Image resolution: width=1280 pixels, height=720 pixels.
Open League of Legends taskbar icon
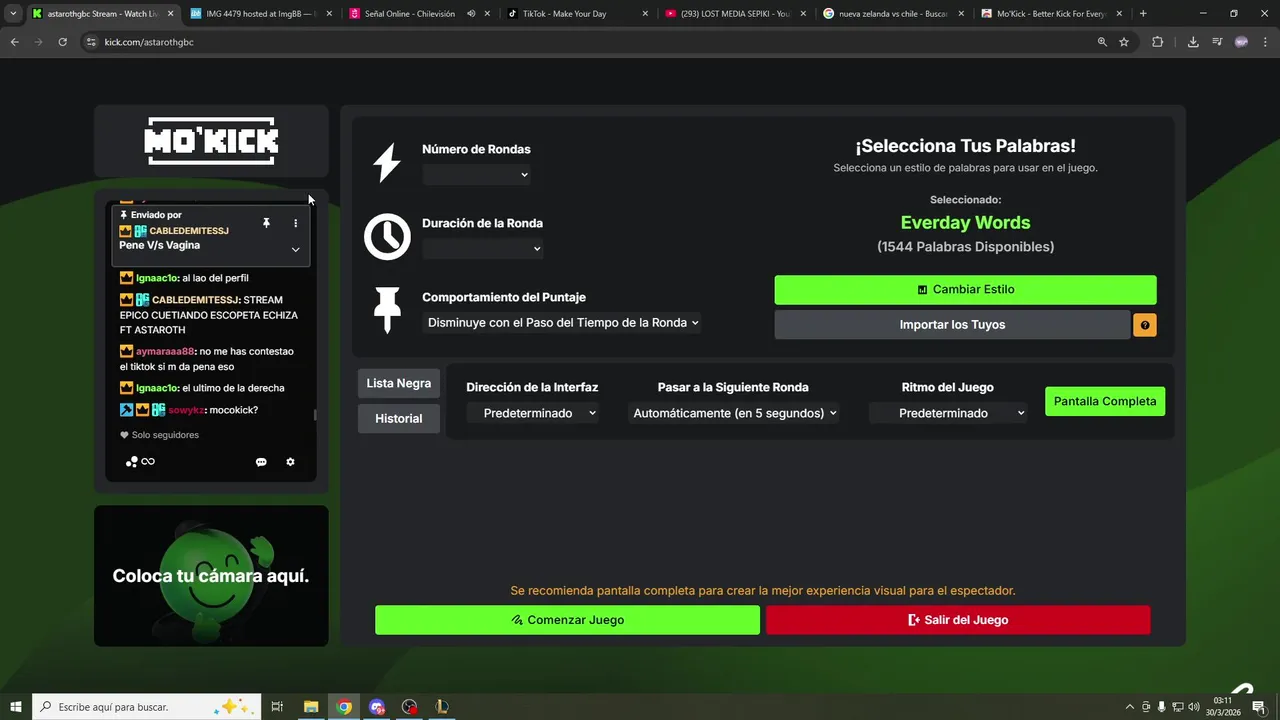point(442,707)
